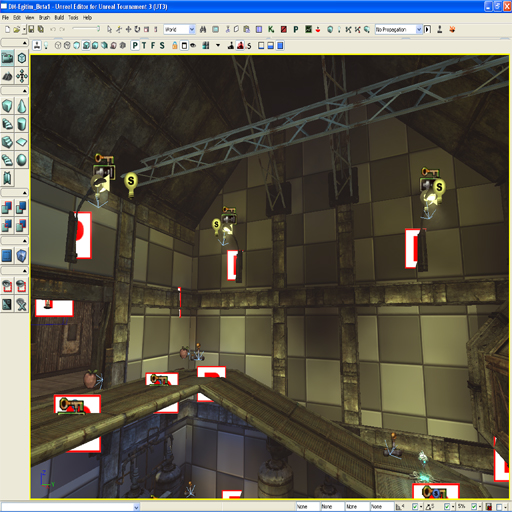512x512 pixels.
Task: Redo the last undone action
Action: (x=62, y=30)
